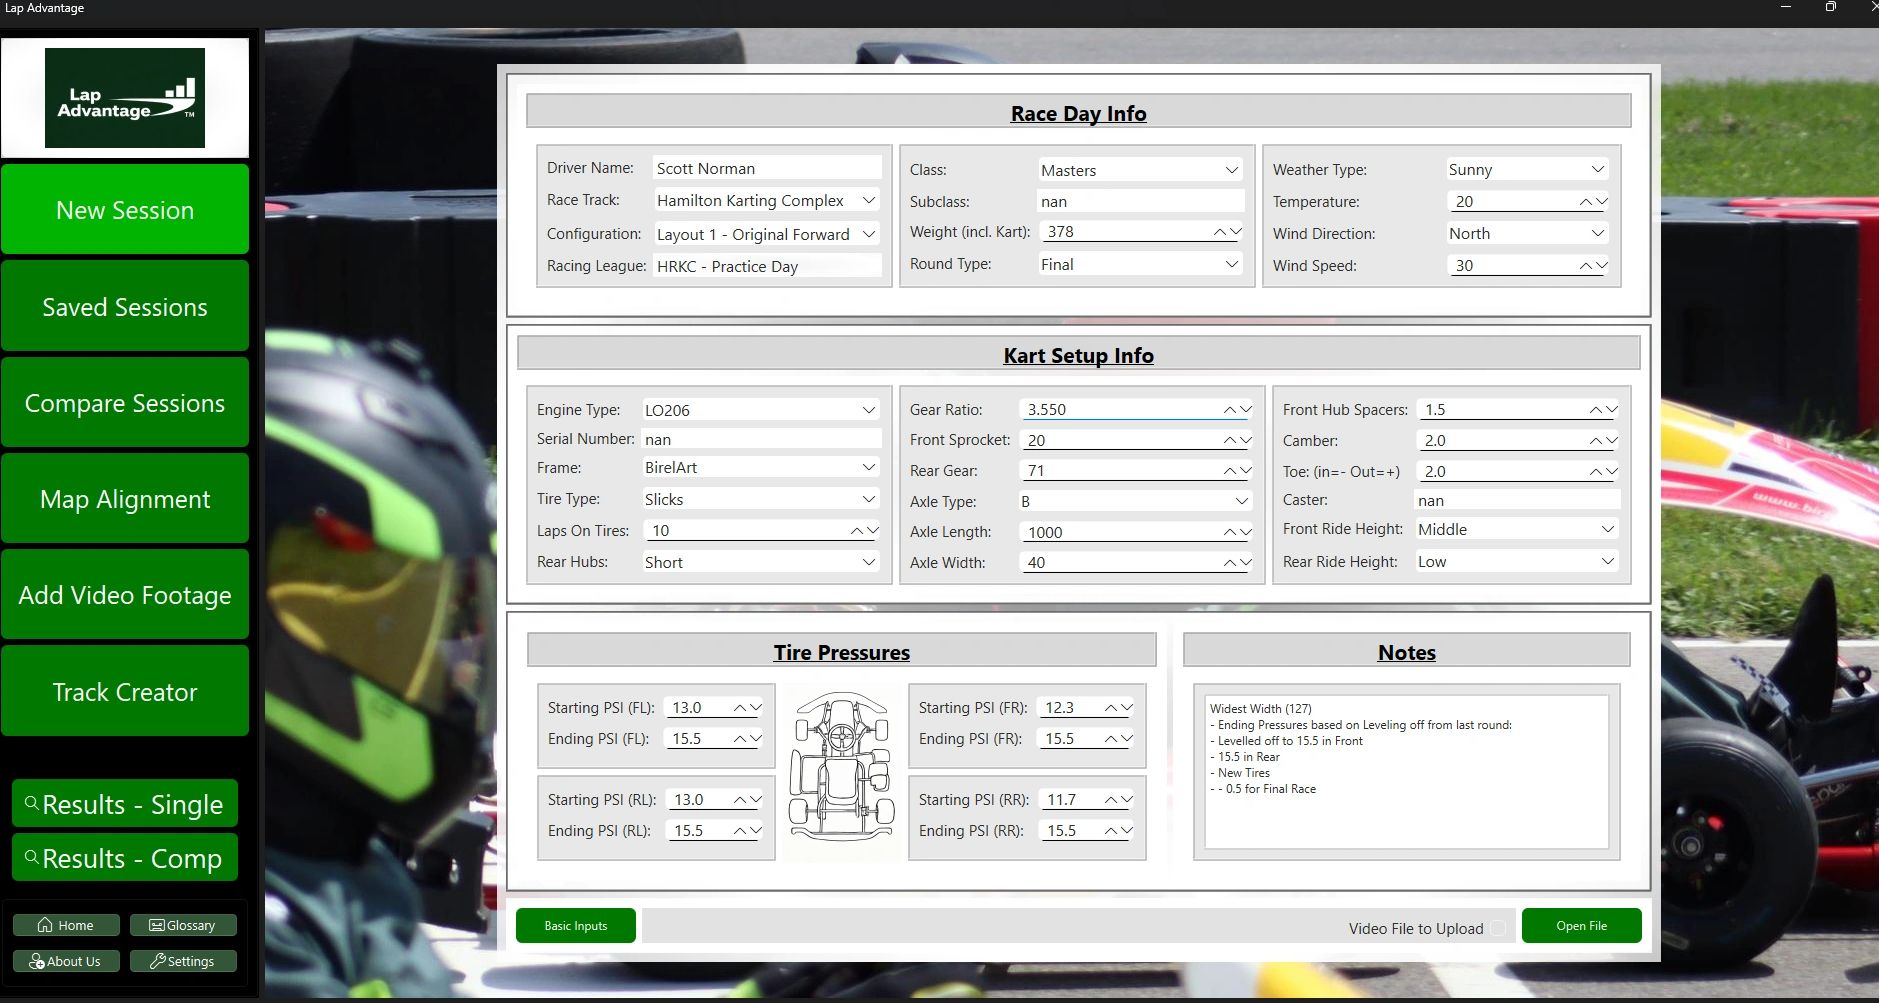Open the Weather Type dropdown

coord(1597,170)
